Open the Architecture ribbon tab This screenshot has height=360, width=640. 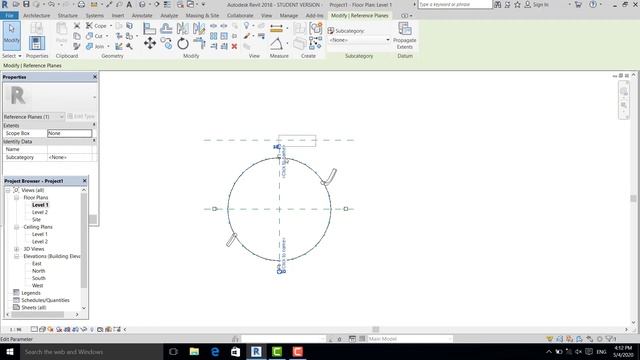[37, 16]
